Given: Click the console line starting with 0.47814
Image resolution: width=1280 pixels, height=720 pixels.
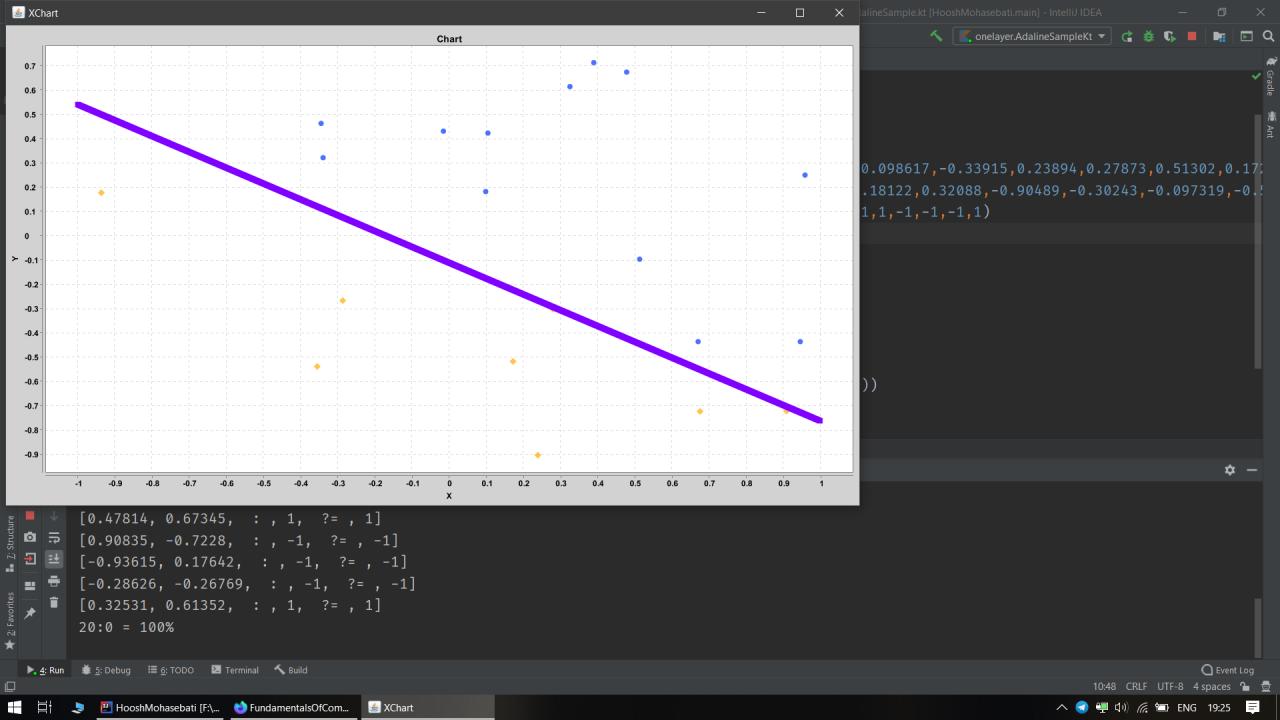Looking at the screenshot, I should tap(230, 518).
